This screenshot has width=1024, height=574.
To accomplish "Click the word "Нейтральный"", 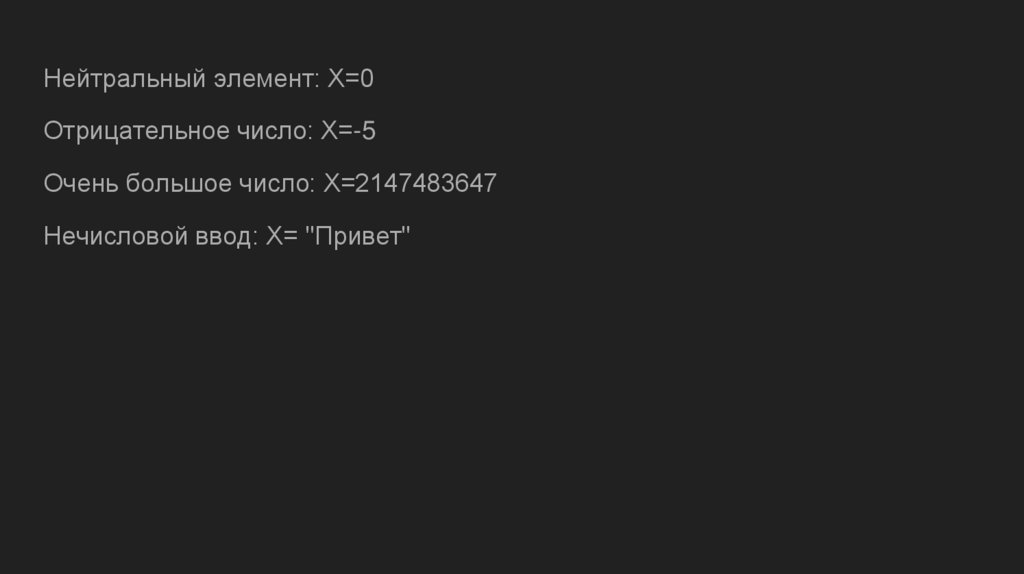I will pyautogui.click(x=124, y=79).
